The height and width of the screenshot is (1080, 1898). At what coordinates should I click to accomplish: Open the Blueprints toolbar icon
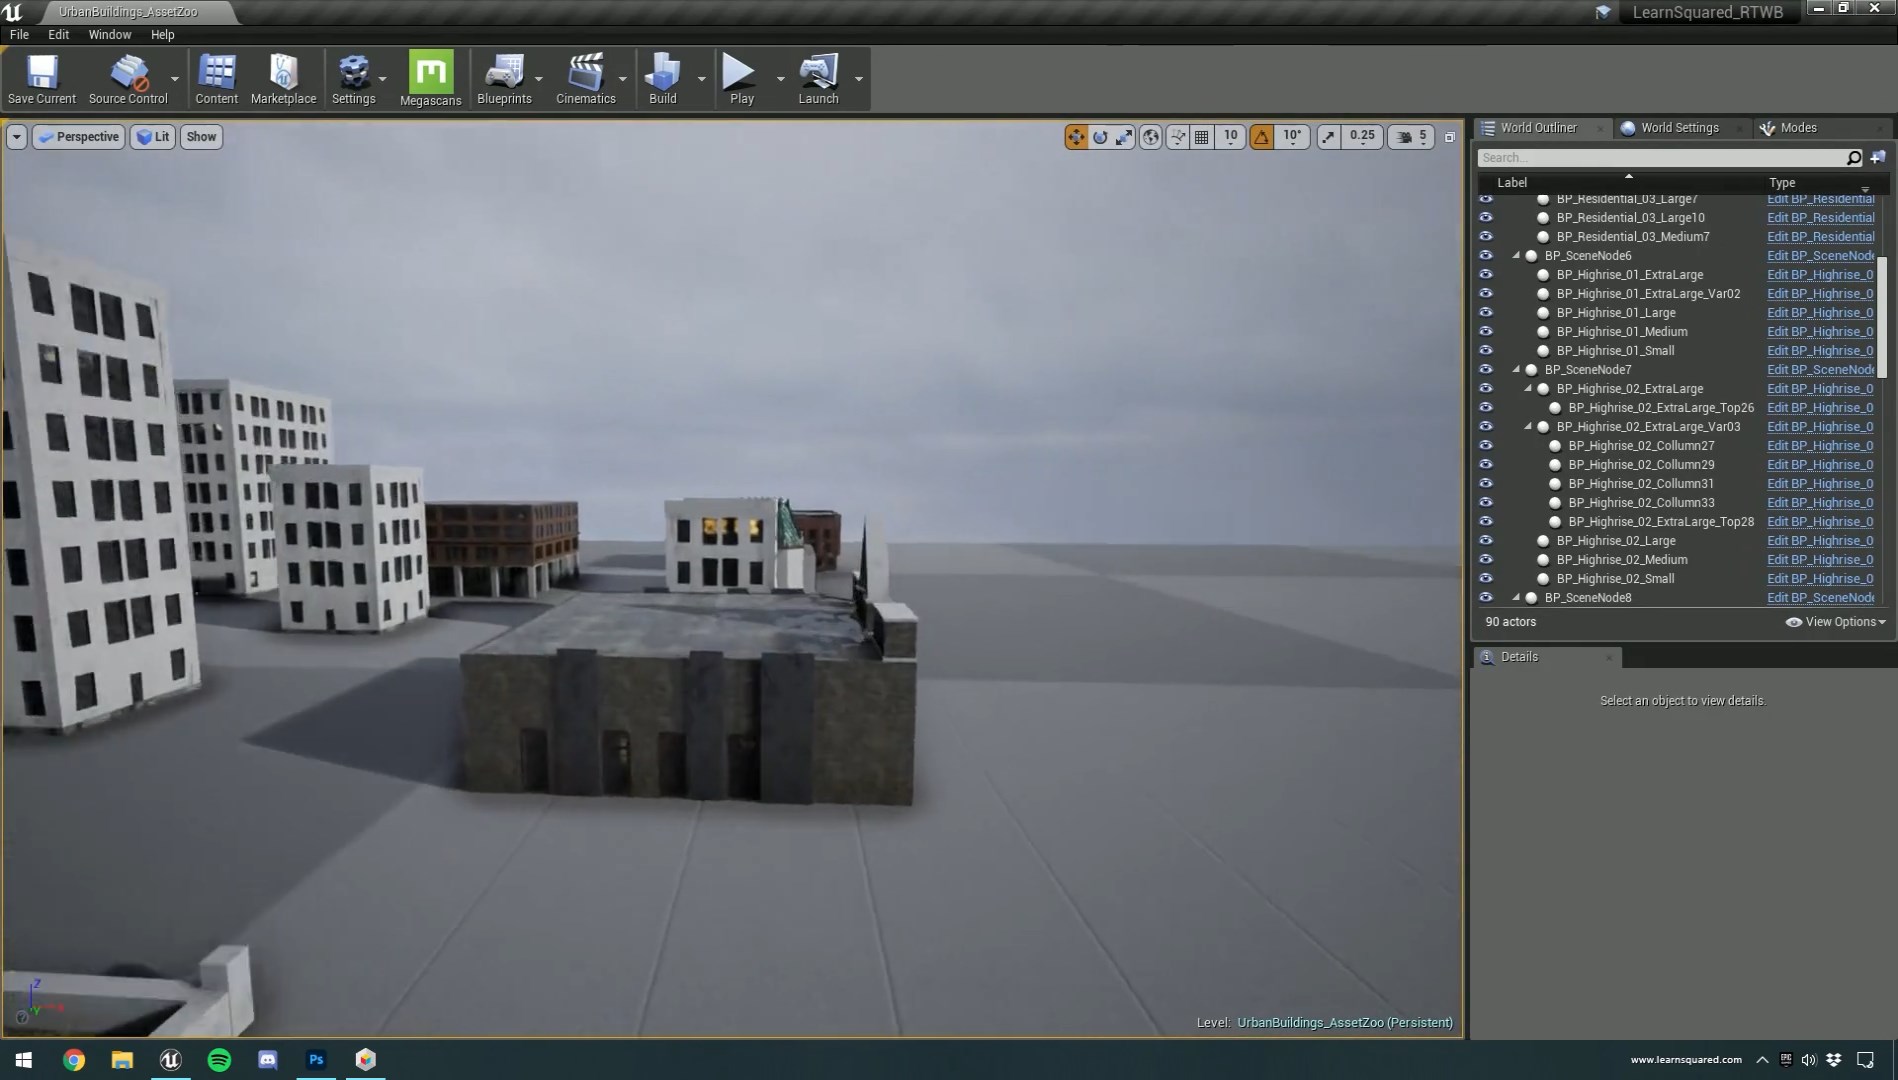pos(505,78)
